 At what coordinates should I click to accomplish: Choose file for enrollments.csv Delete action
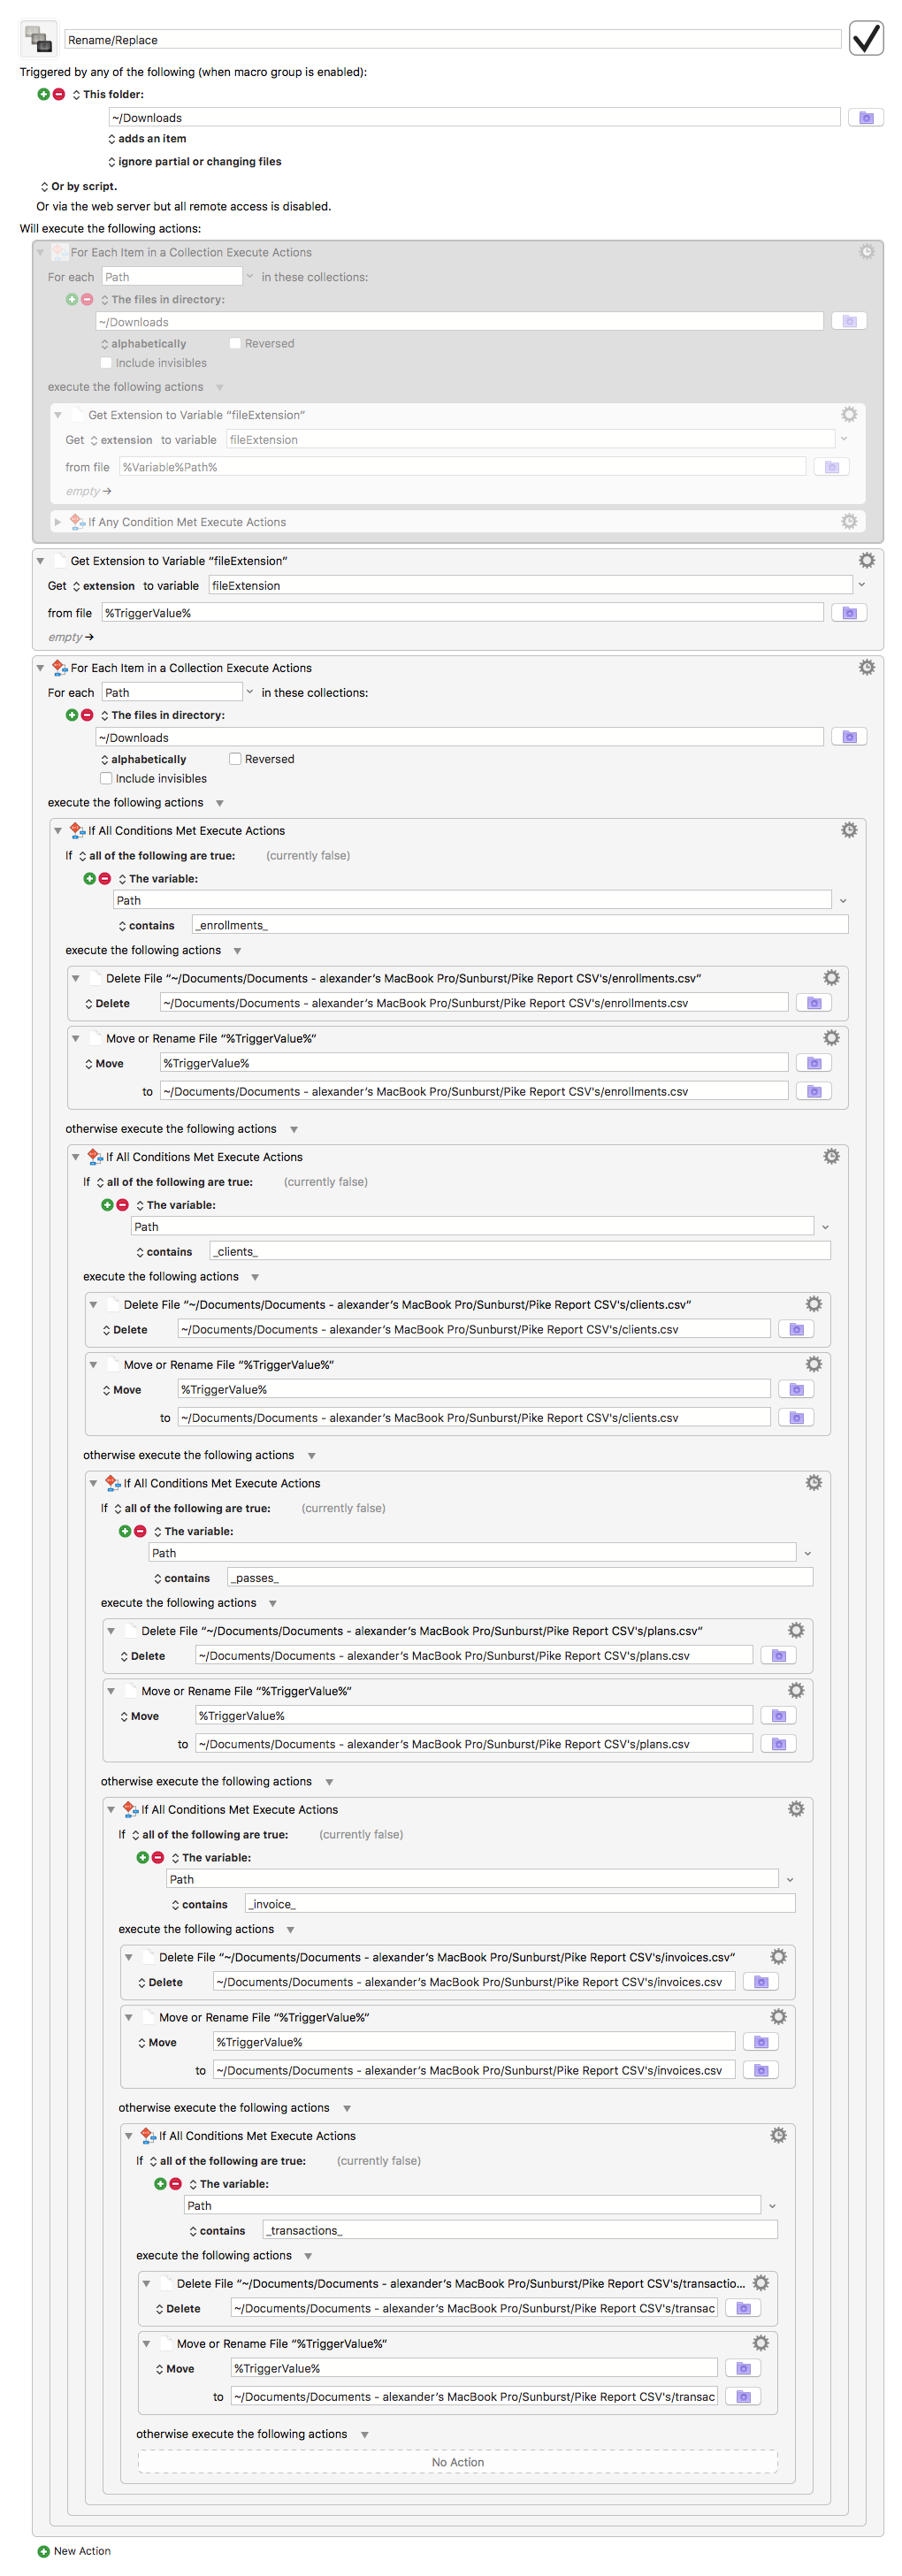814,1002
